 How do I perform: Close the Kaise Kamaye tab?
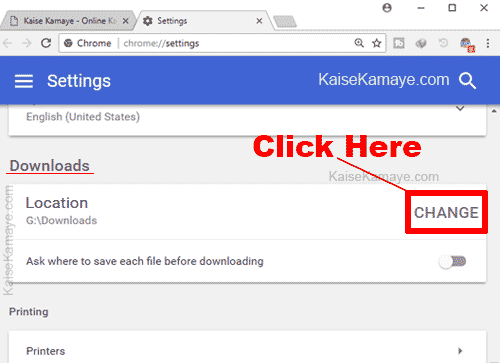pos(126,21)
